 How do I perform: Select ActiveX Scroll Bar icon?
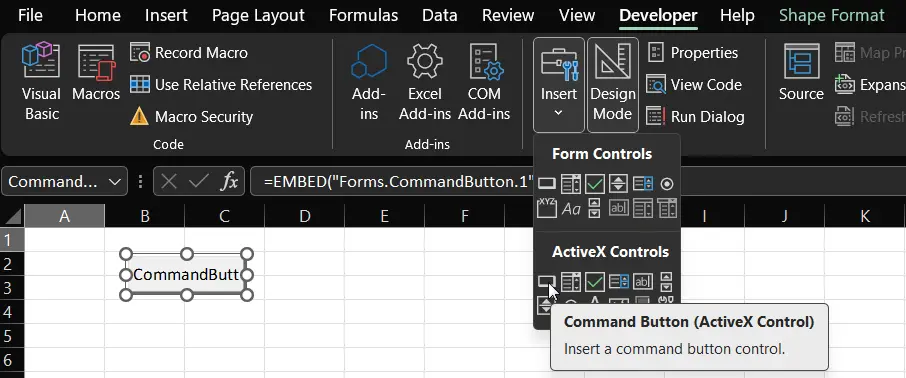pyautogui.click(x=667, y=282)
